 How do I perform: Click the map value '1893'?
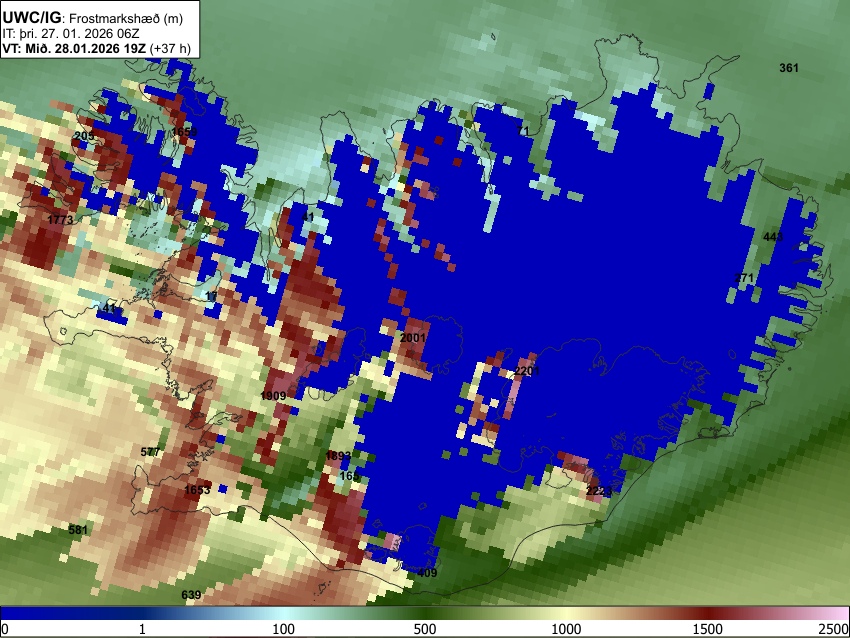(338, 456)
